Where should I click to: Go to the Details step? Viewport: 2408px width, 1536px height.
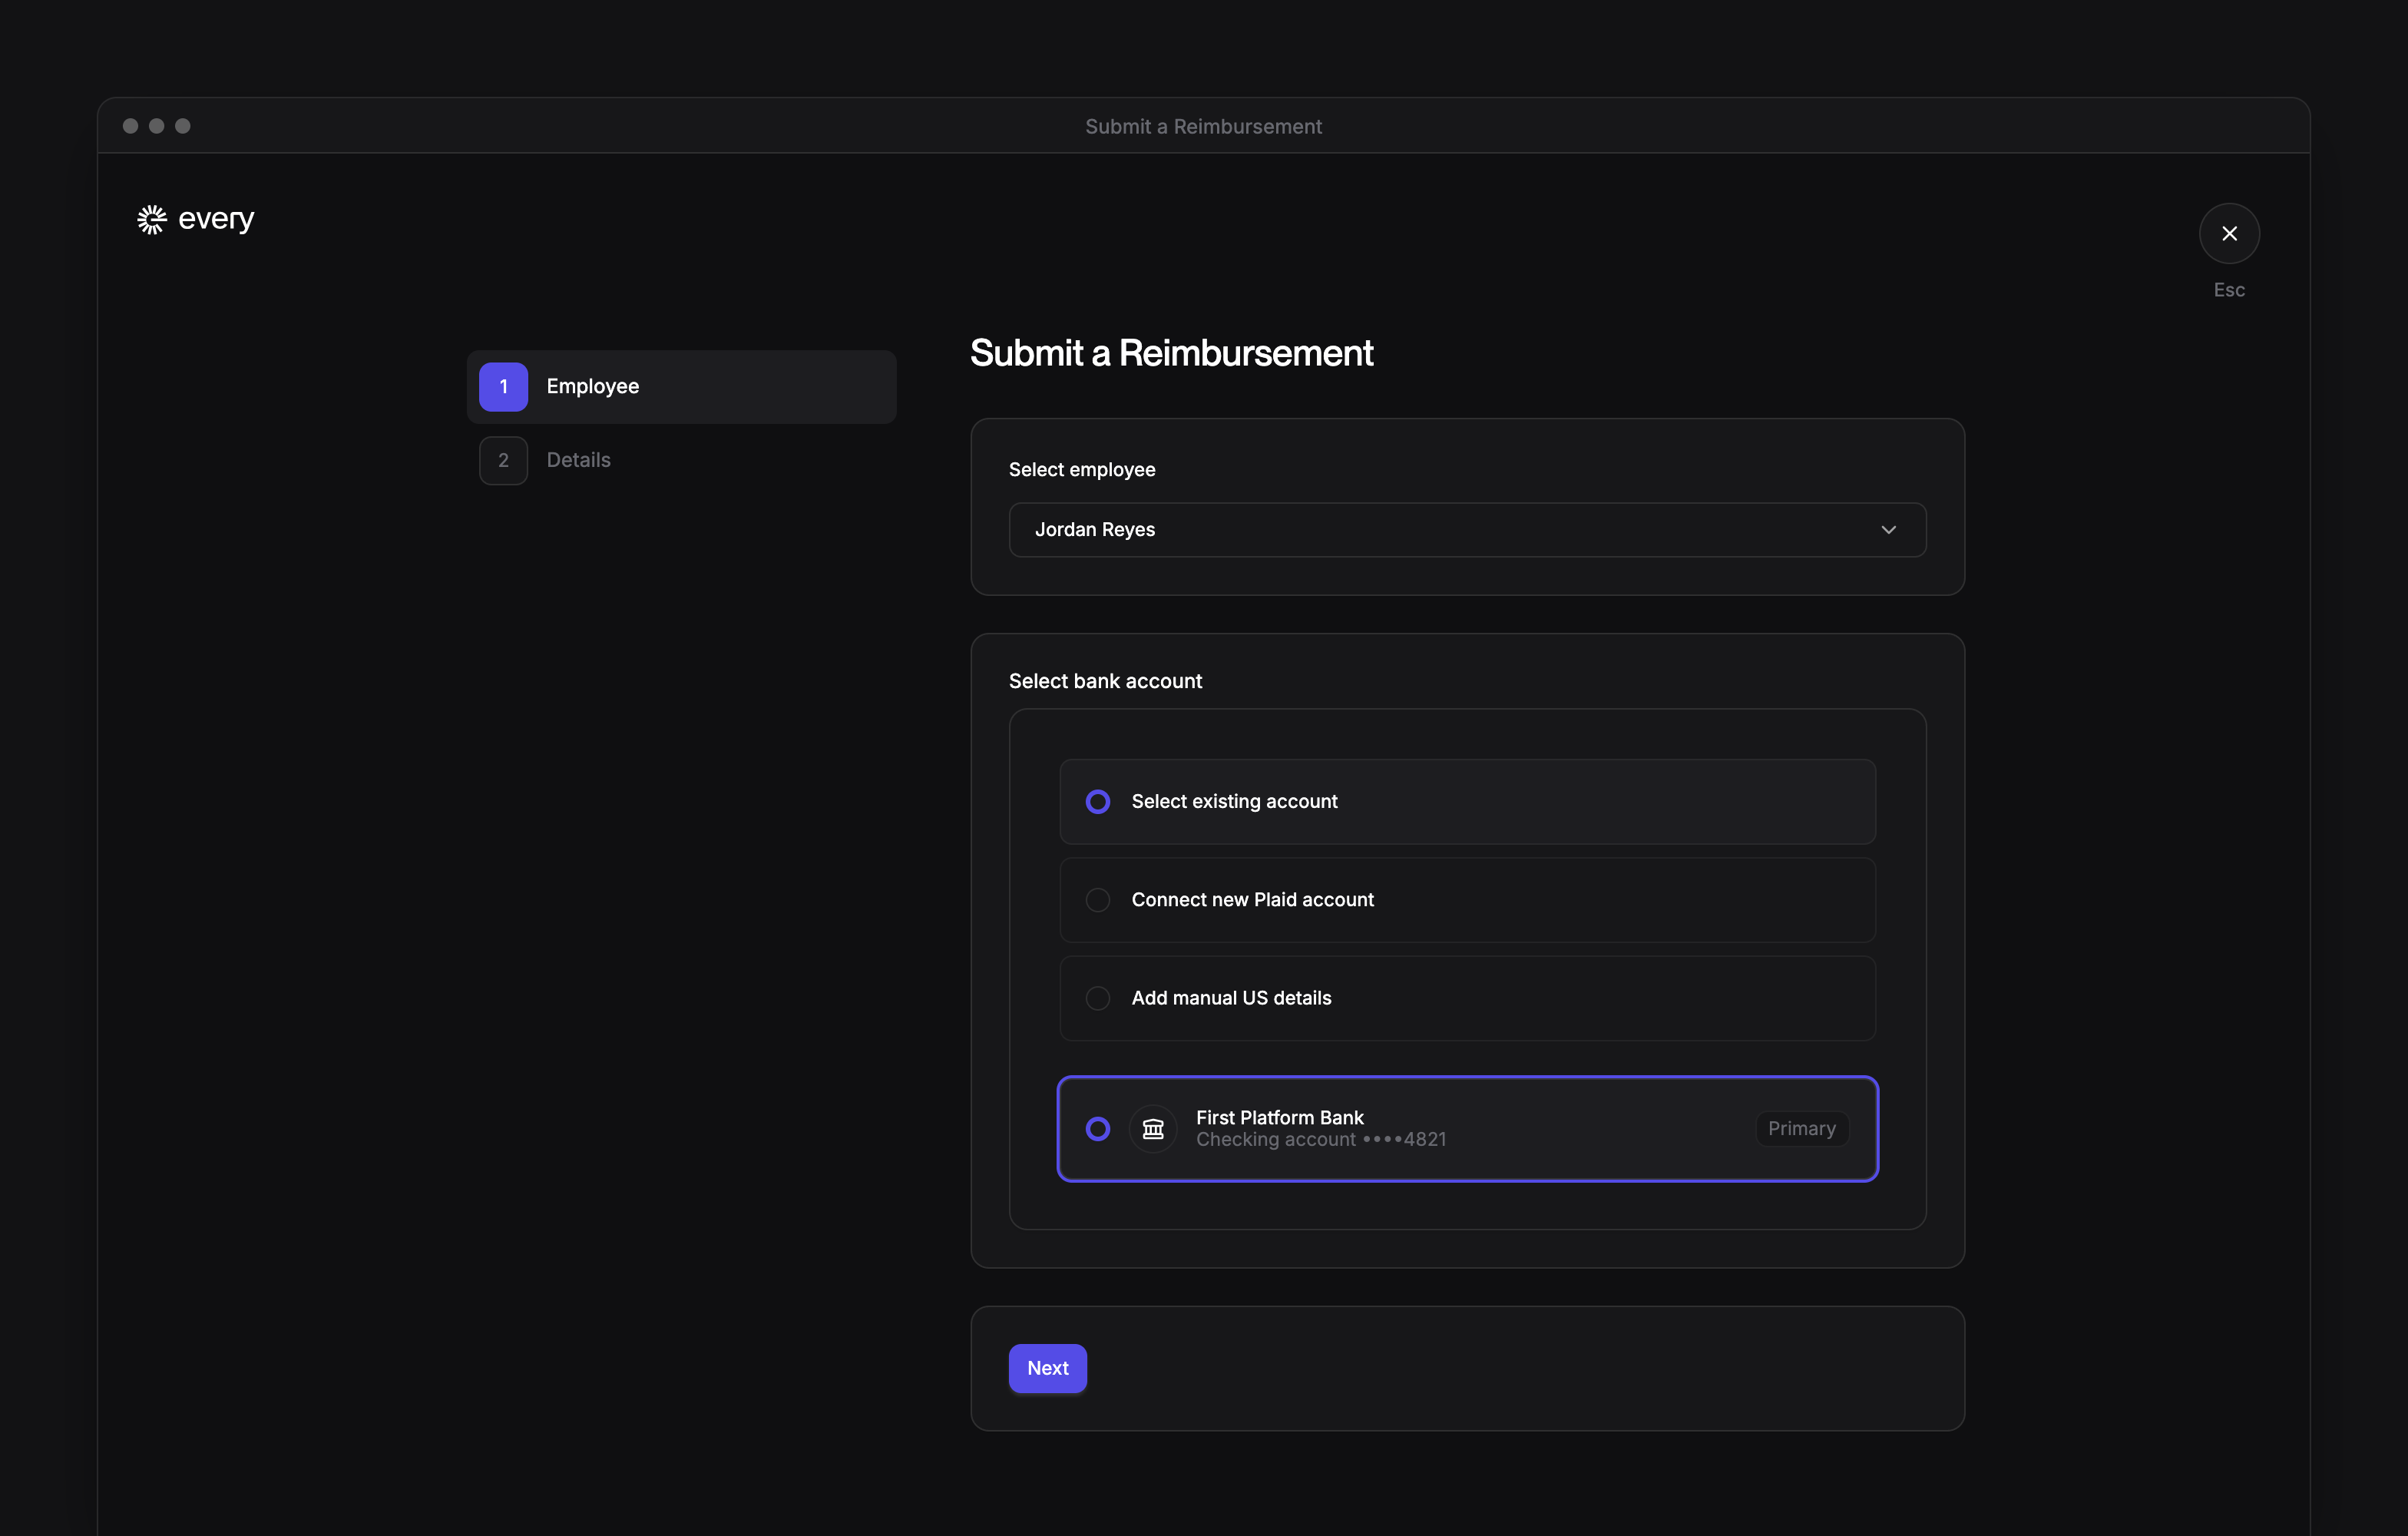(681, 460)
